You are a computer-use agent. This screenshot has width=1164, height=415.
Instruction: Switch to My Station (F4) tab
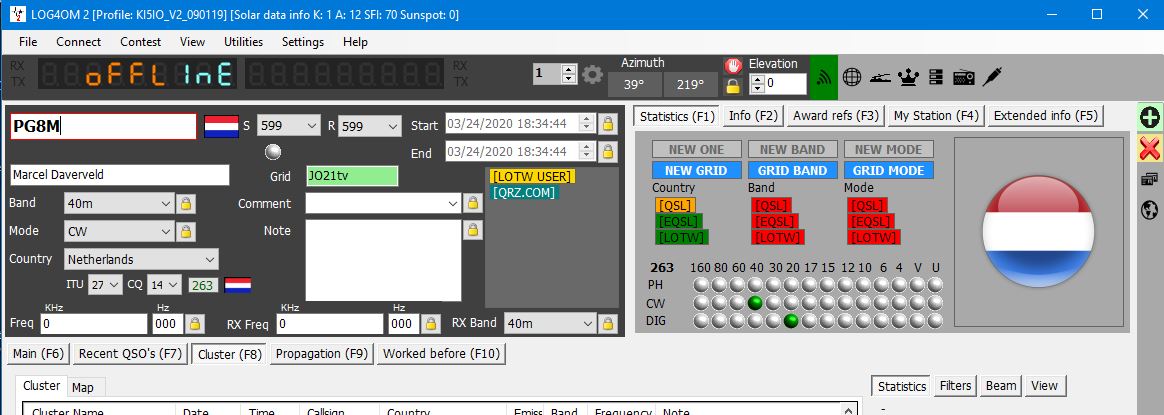936,116
